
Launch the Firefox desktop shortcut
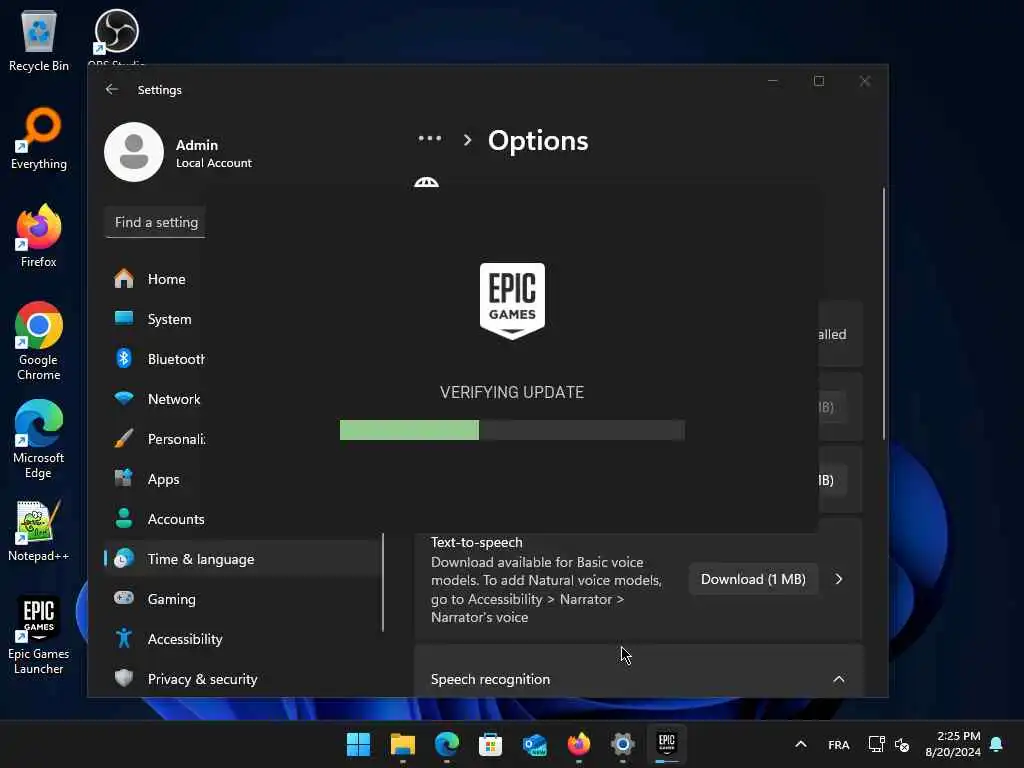pos(39,236)
